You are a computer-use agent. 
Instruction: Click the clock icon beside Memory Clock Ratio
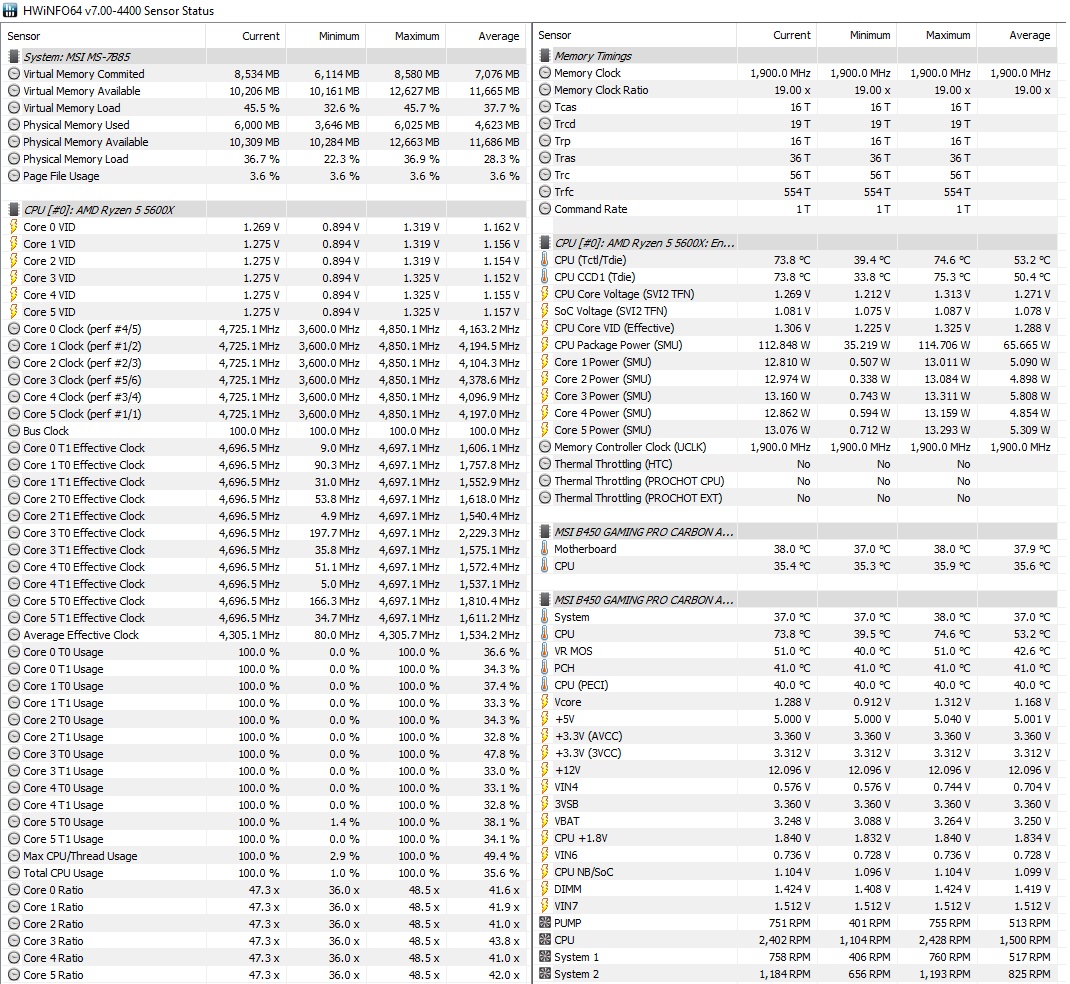click(x=545, y=89)
